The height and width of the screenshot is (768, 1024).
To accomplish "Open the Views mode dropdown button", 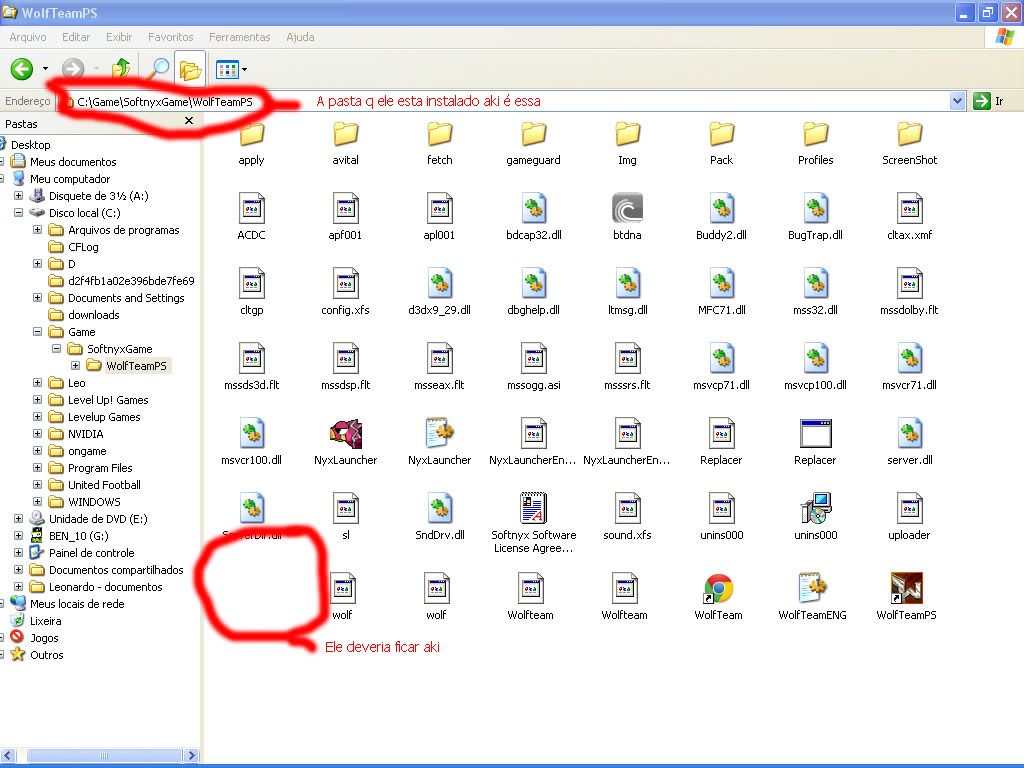I will (x=232, y=69).
